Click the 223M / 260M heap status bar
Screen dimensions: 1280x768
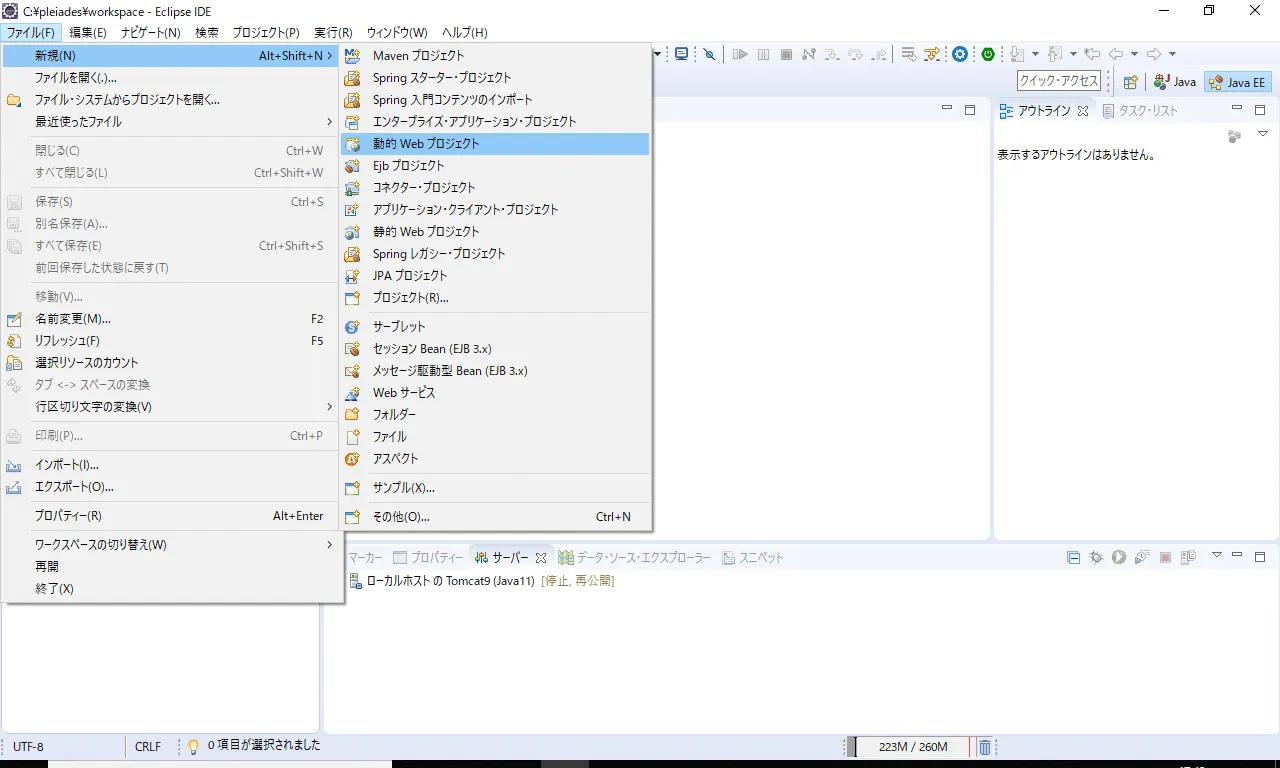point(910,747)
